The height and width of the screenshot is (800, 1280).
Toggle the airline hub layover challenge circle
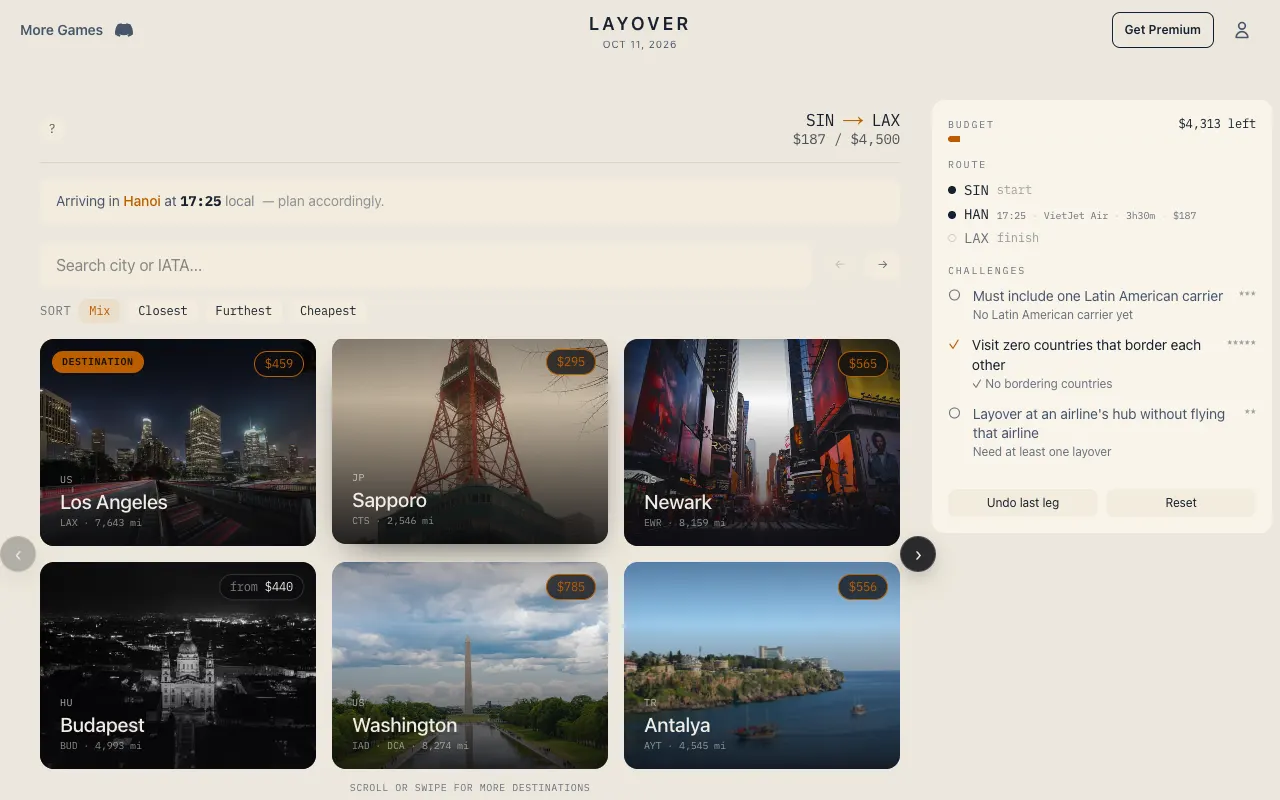coord(954,413)
